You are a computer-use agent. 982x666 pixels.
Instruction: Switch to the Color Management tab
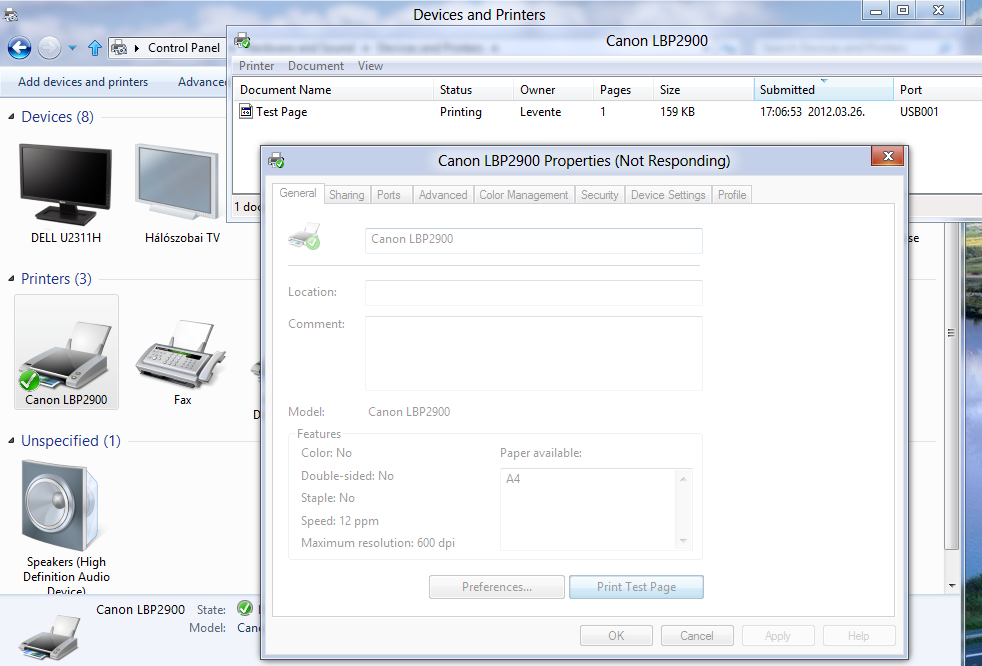coord(524,195)
